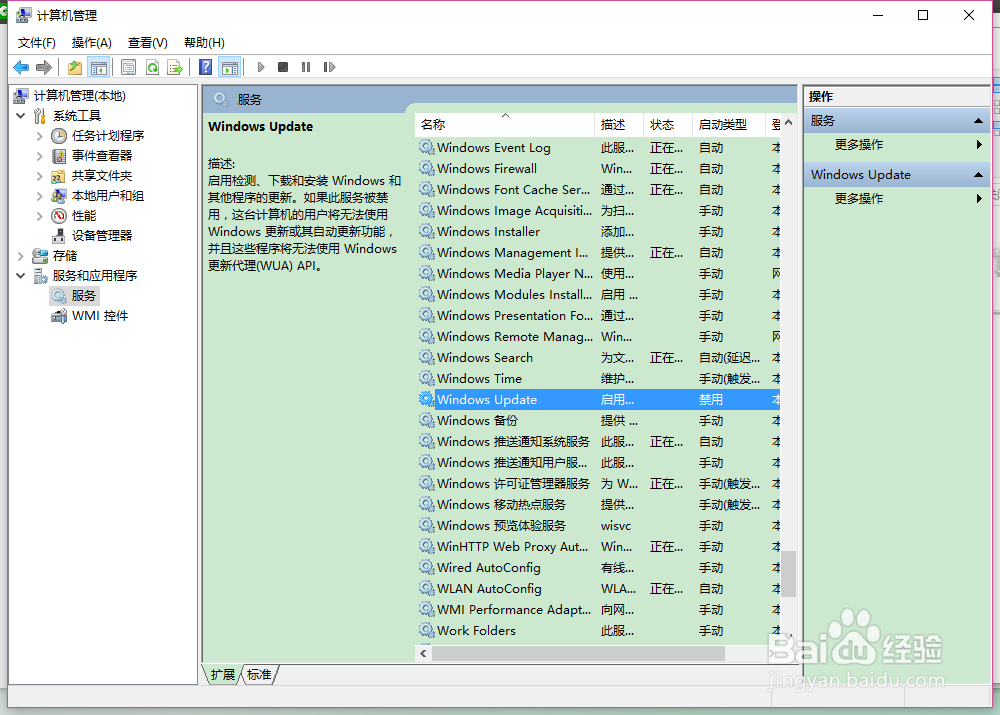This screenshot has width=1000, height=715.
Task: Select 存储 tree node
Action: [x=65, y=256]
